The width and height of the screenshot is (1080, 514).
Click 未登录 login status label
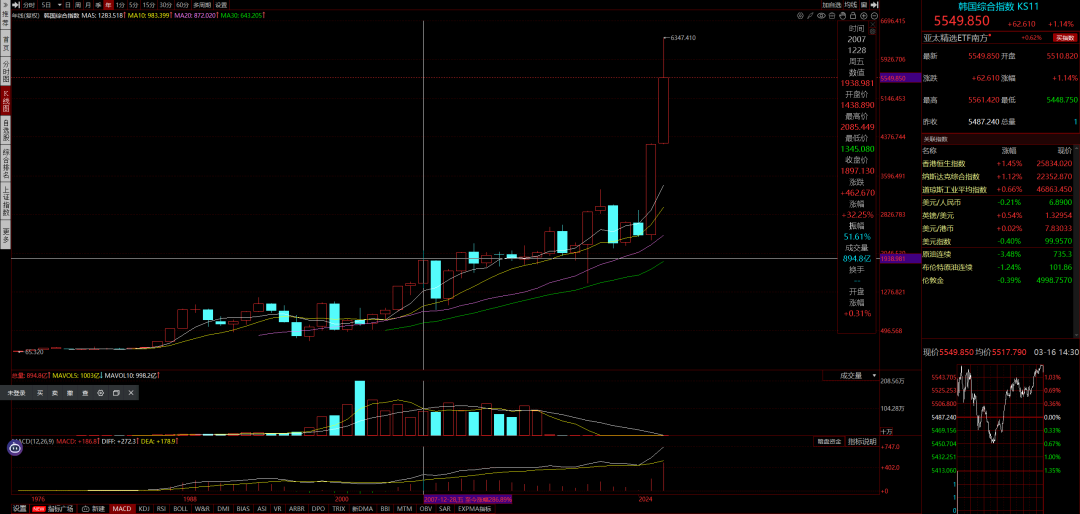point(17,393)
